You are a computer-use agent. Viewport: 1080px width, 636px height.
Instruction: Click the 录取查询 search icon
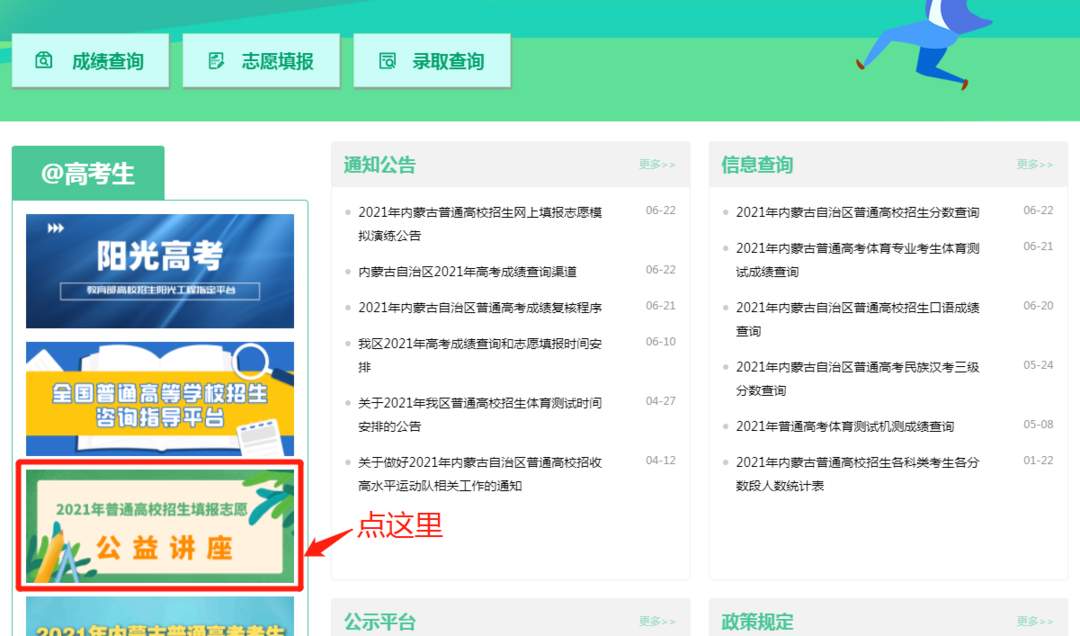387,61
